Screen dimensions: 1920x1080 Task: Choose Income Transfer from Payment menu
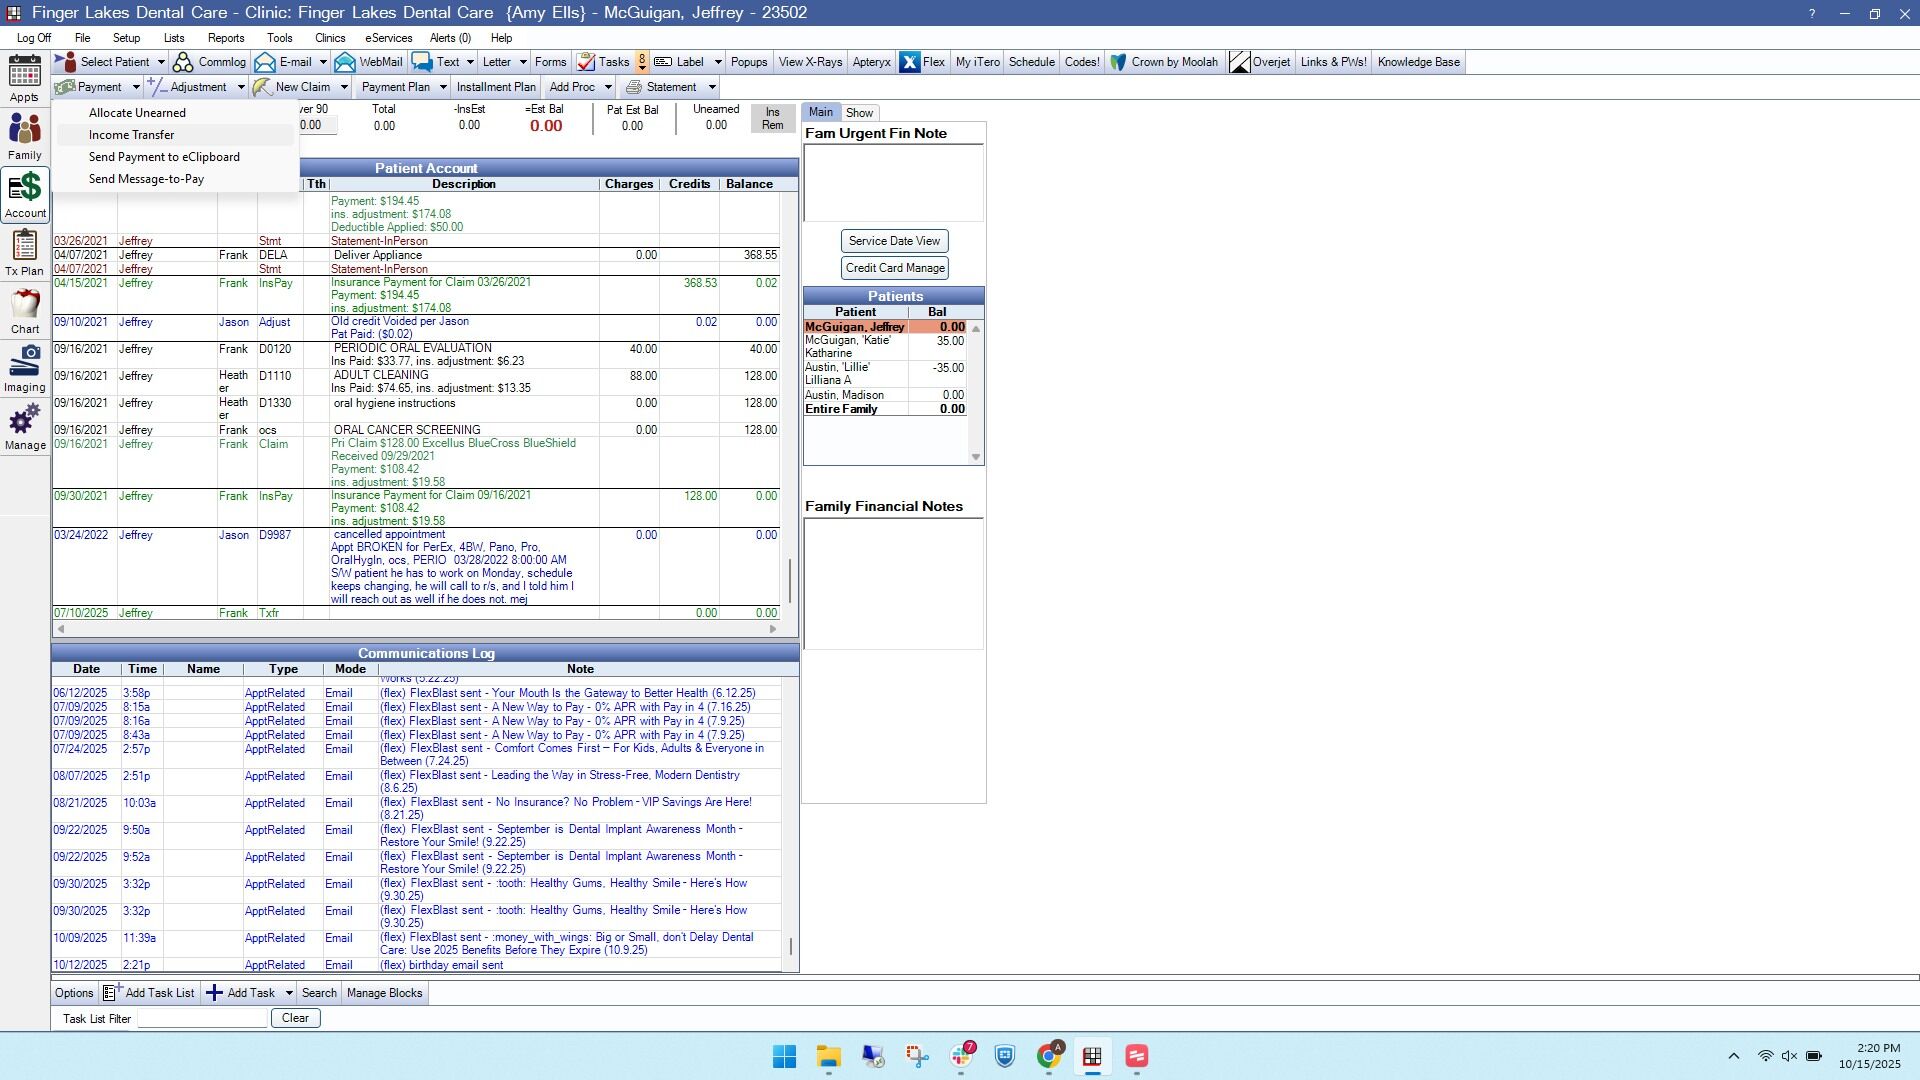[131, 135]
